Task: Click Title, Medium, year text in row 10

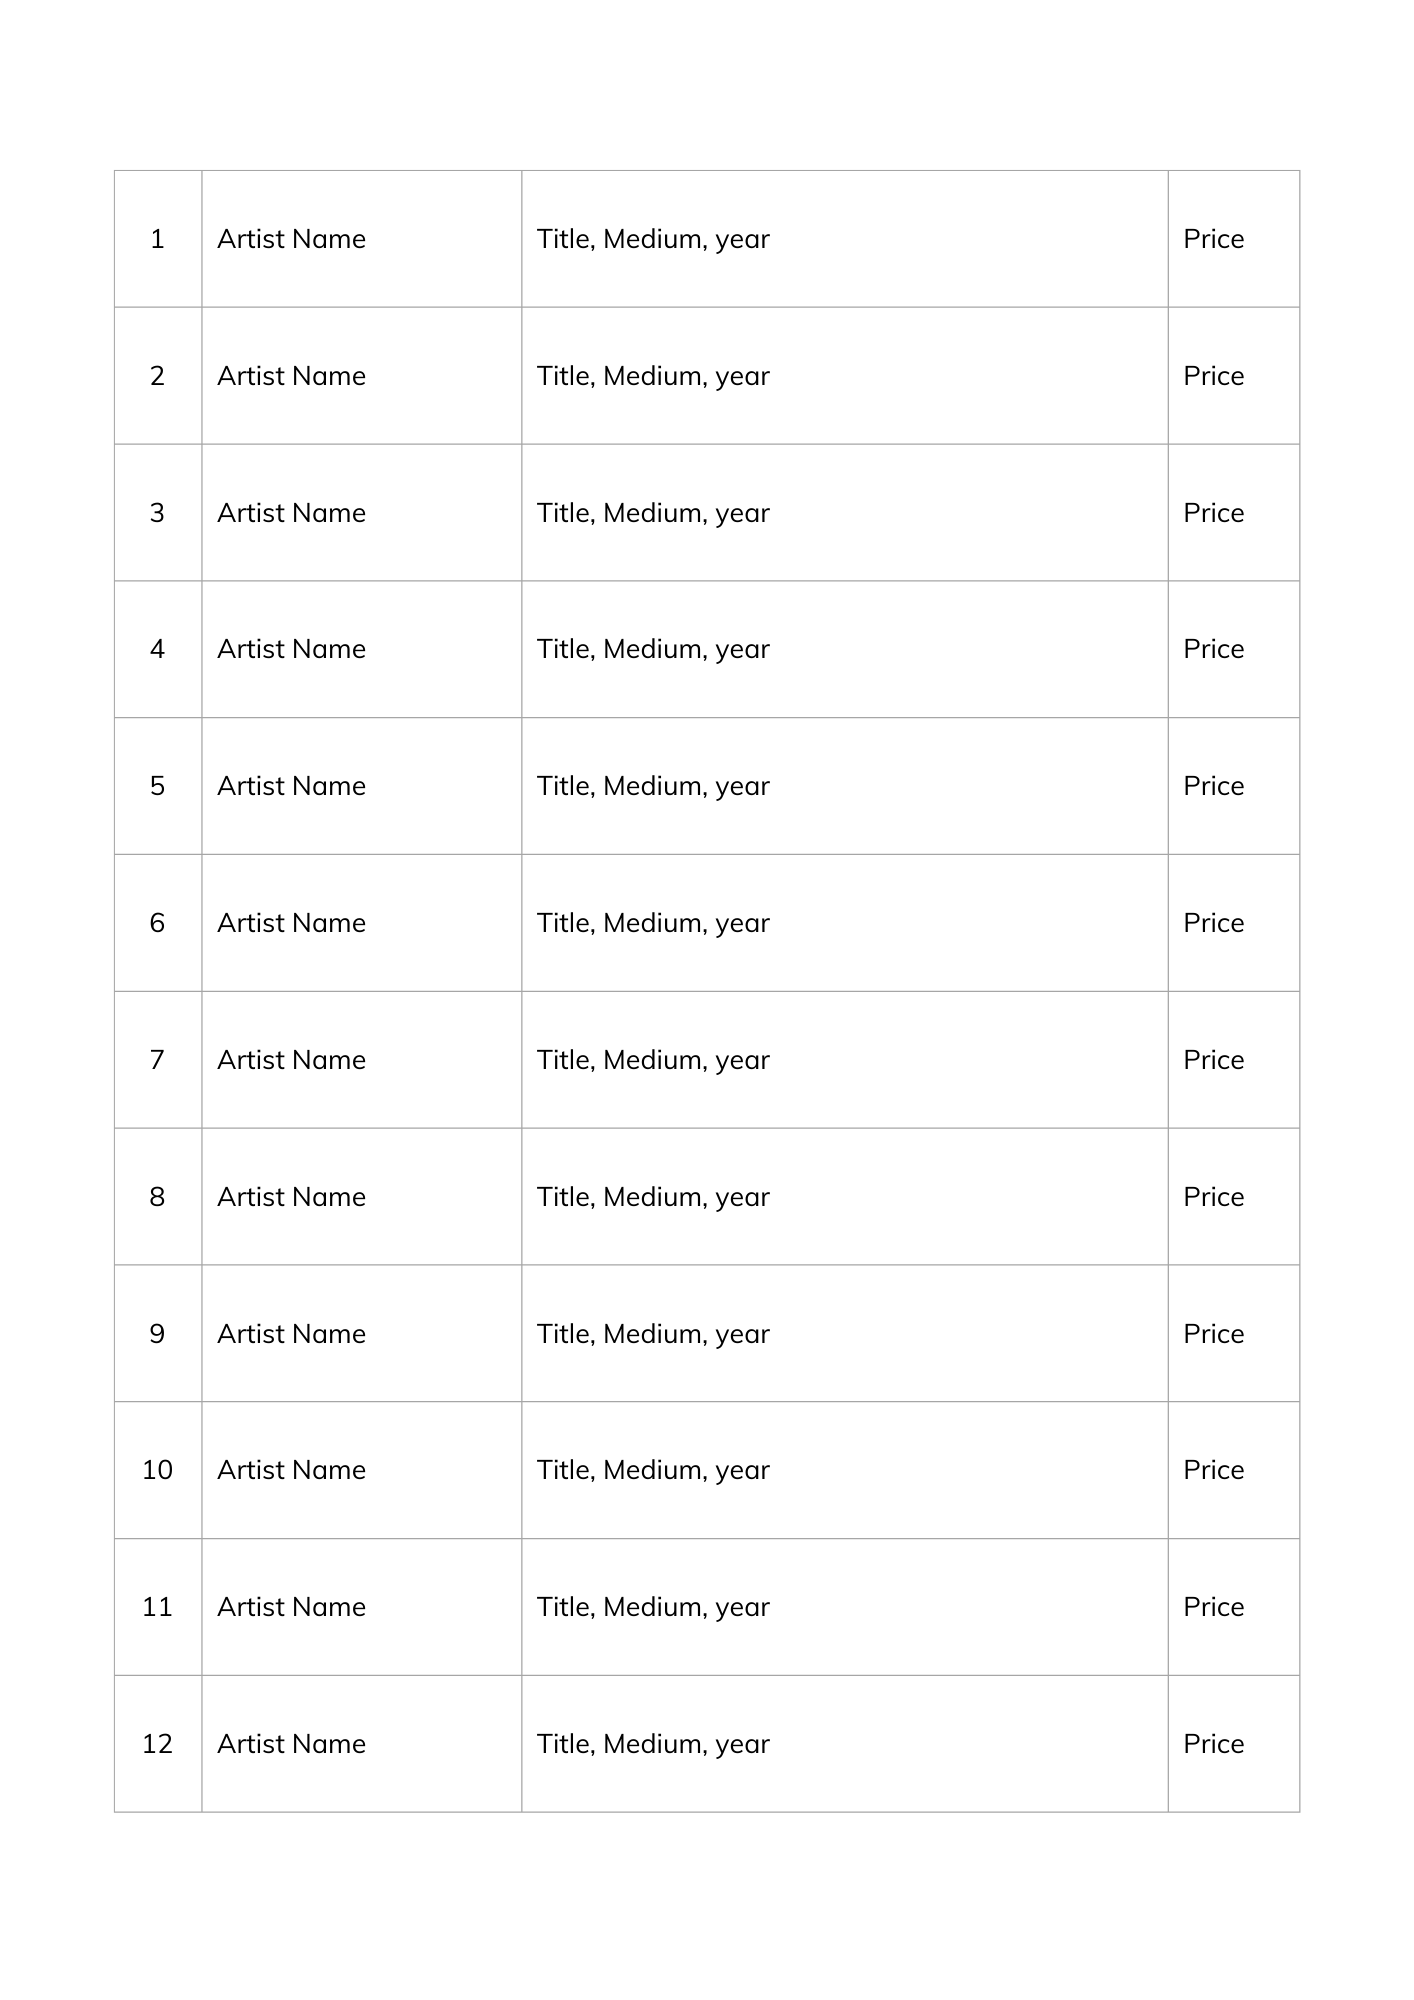Action: coord(653,1470)
